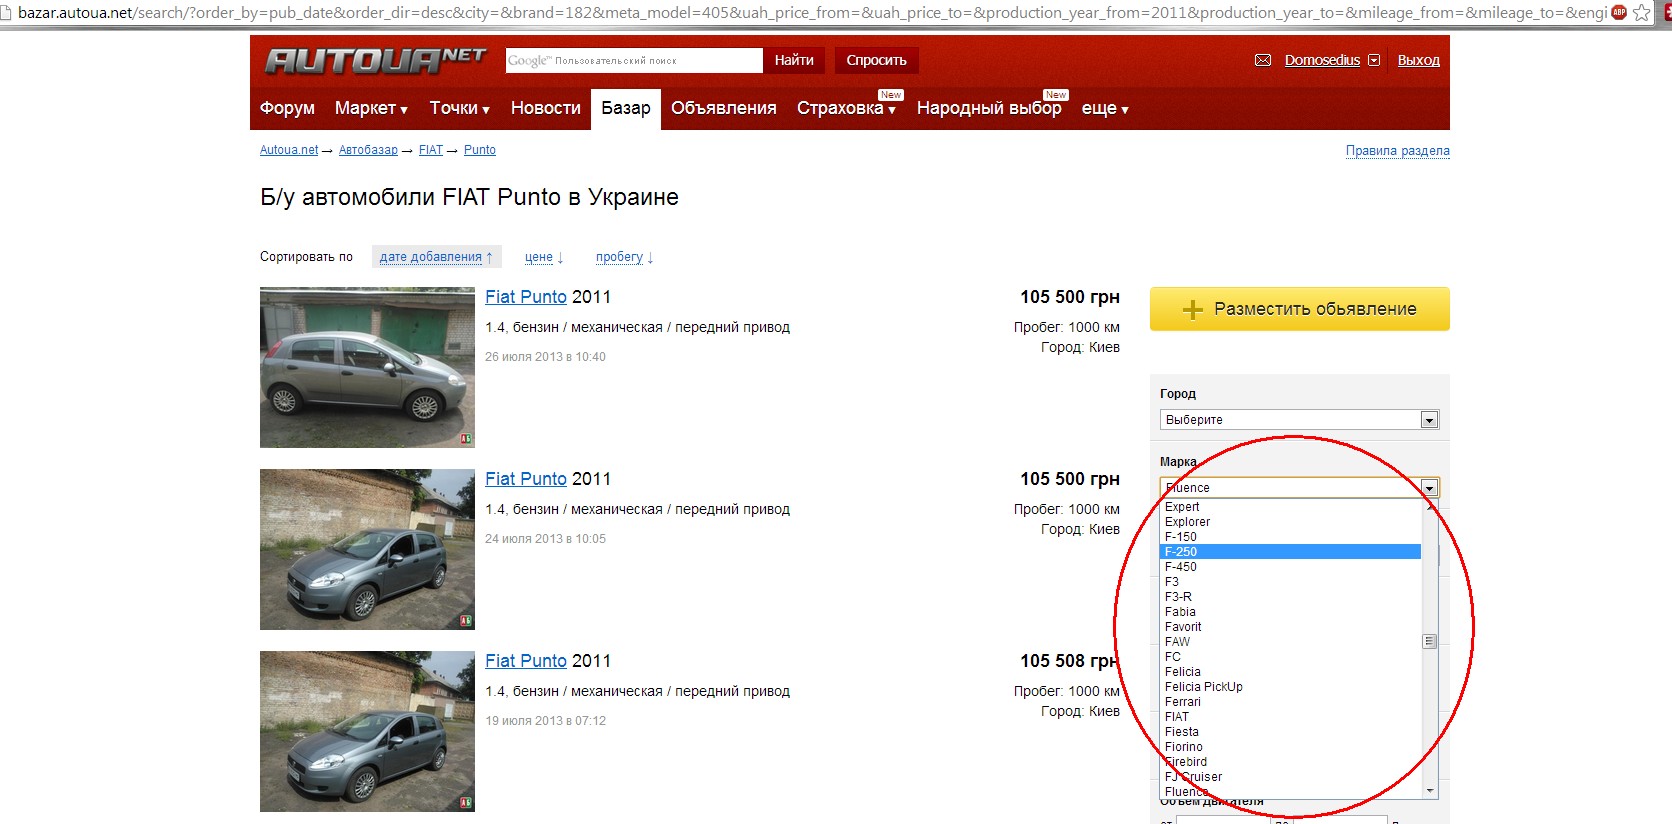This screenshot has width=1672, height=824.
Task: Go to the Форум section
Action: tap(287, 108)
